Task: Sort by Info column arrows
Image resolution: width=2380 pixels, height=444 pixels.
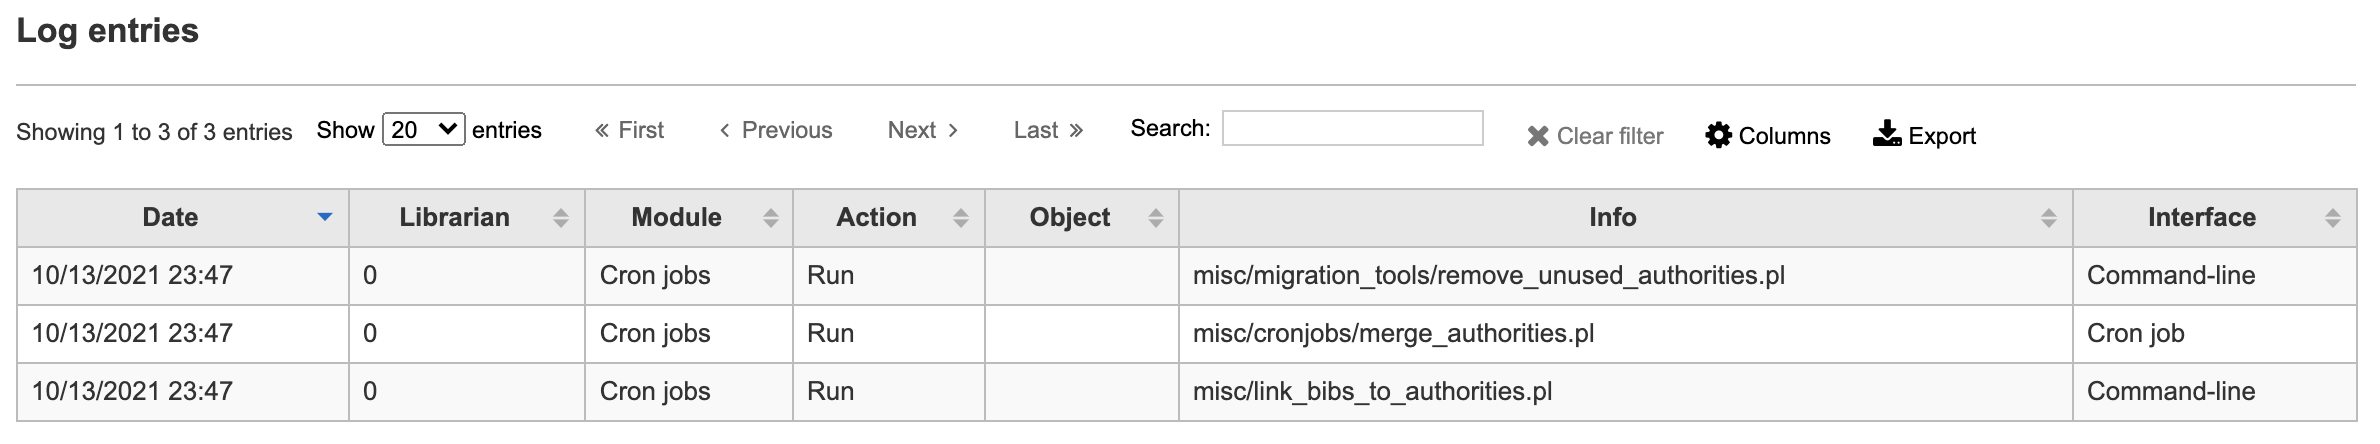Action: coord(2048,218)
